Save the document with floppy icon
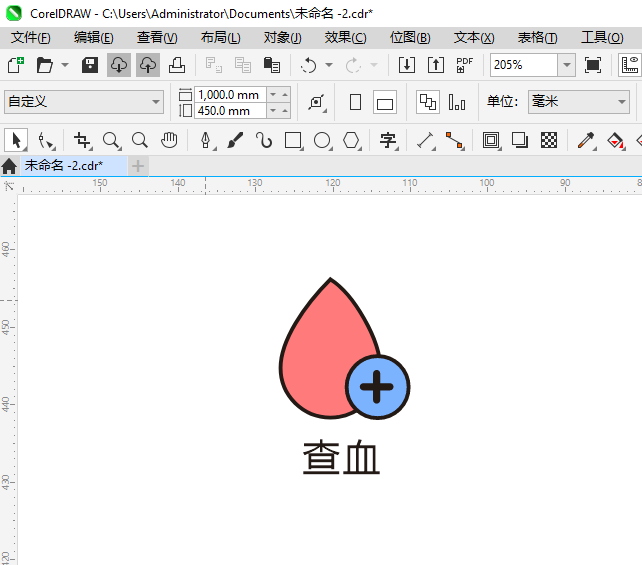 click(x=90, y=65)
